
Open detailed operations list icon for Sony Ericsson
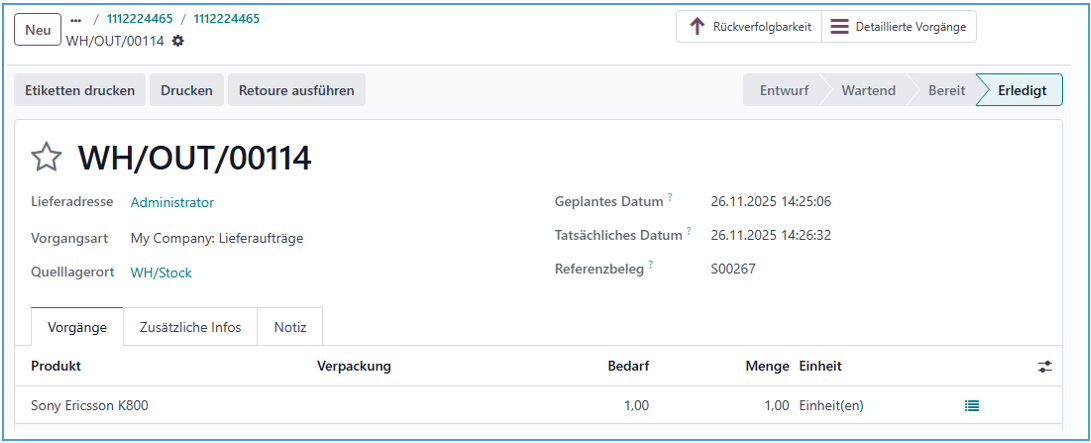pos(971,406)
